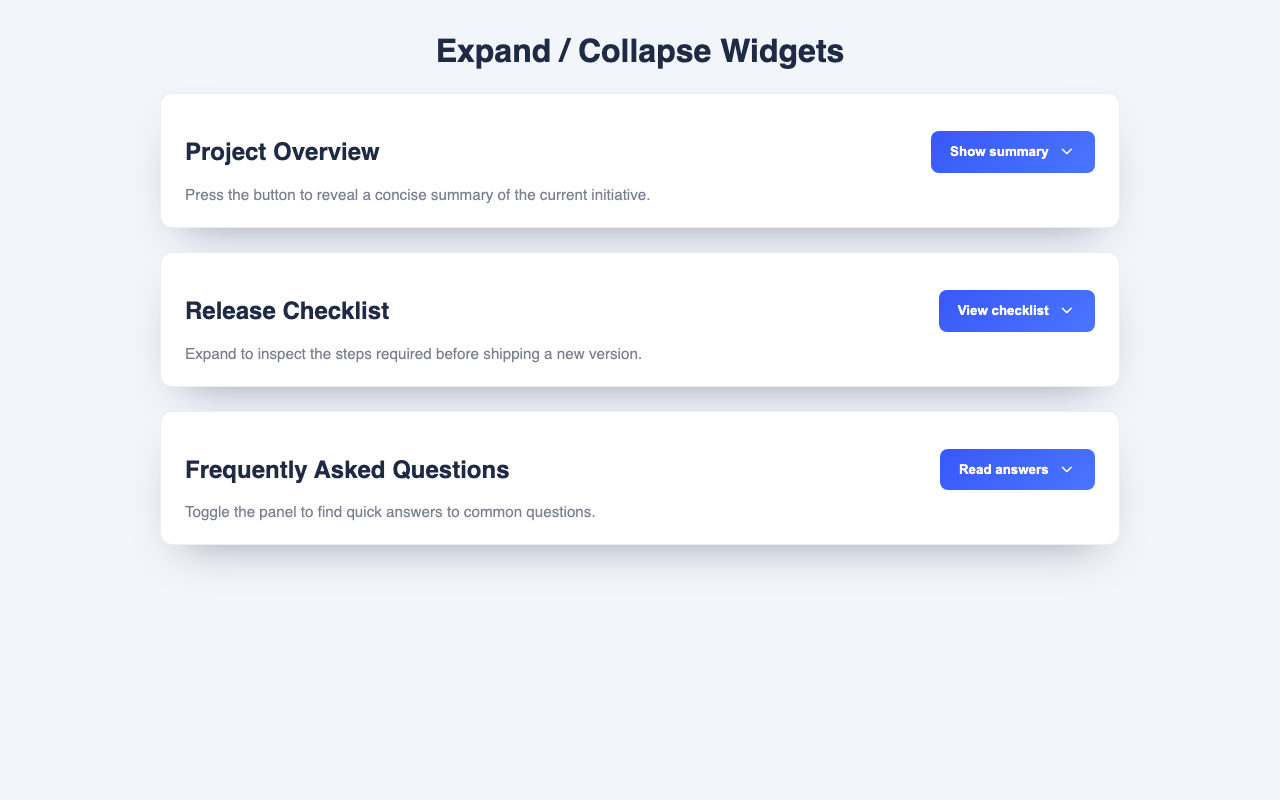This screenshot has height=800, width=1280.
Task: Expand the Project Overview summary panel
Action: click(1012, 151)
